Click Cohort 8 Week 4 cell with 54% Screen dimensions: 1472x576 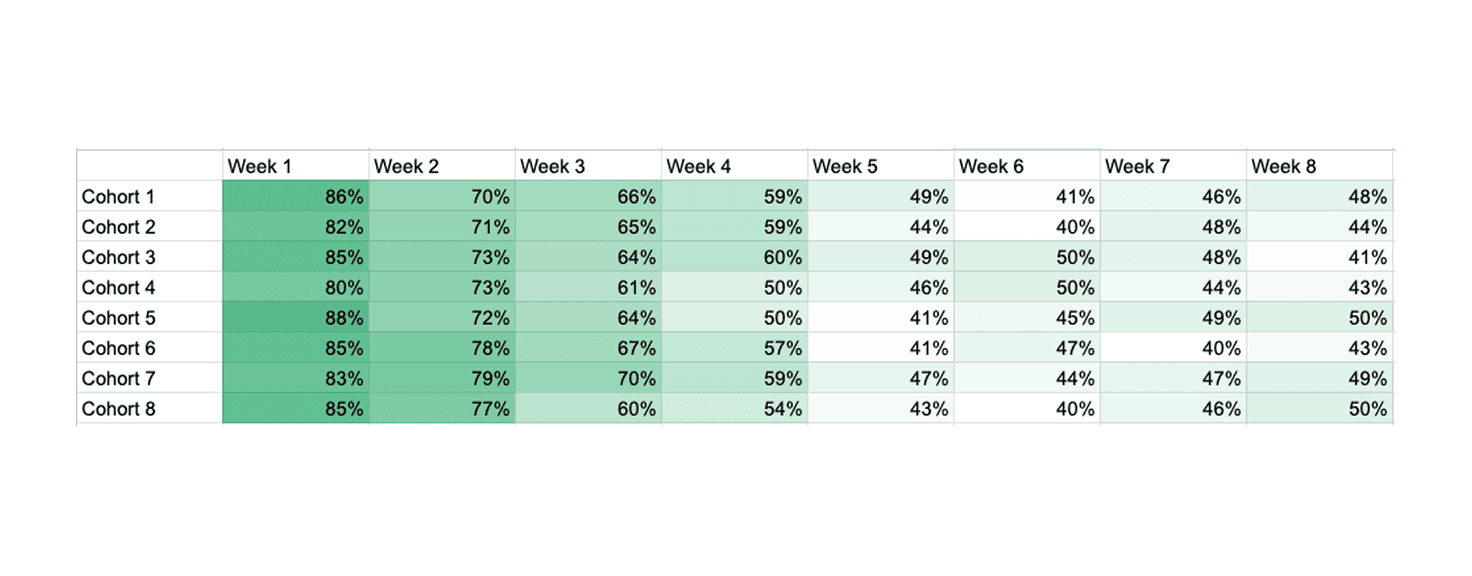(x=734, y=409)
